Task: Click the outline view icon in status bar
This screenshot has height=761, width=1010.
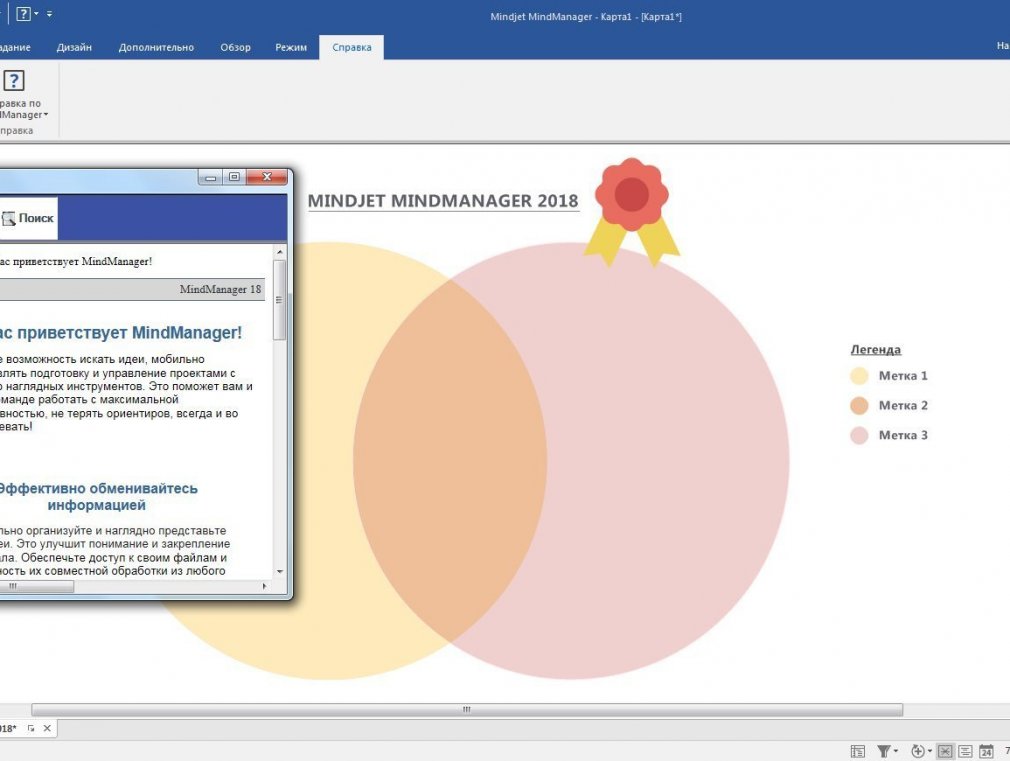Action: 857,751
